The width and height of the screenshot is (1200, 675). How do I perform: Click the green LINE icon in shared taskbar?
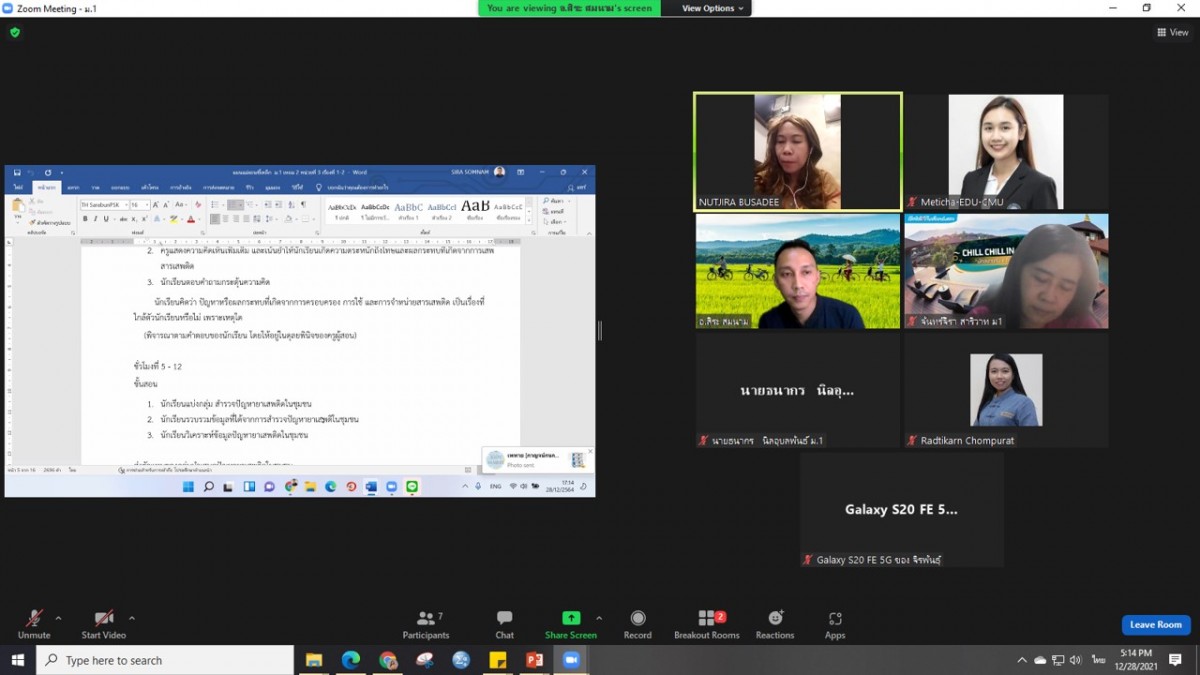[x=412, y=487]
